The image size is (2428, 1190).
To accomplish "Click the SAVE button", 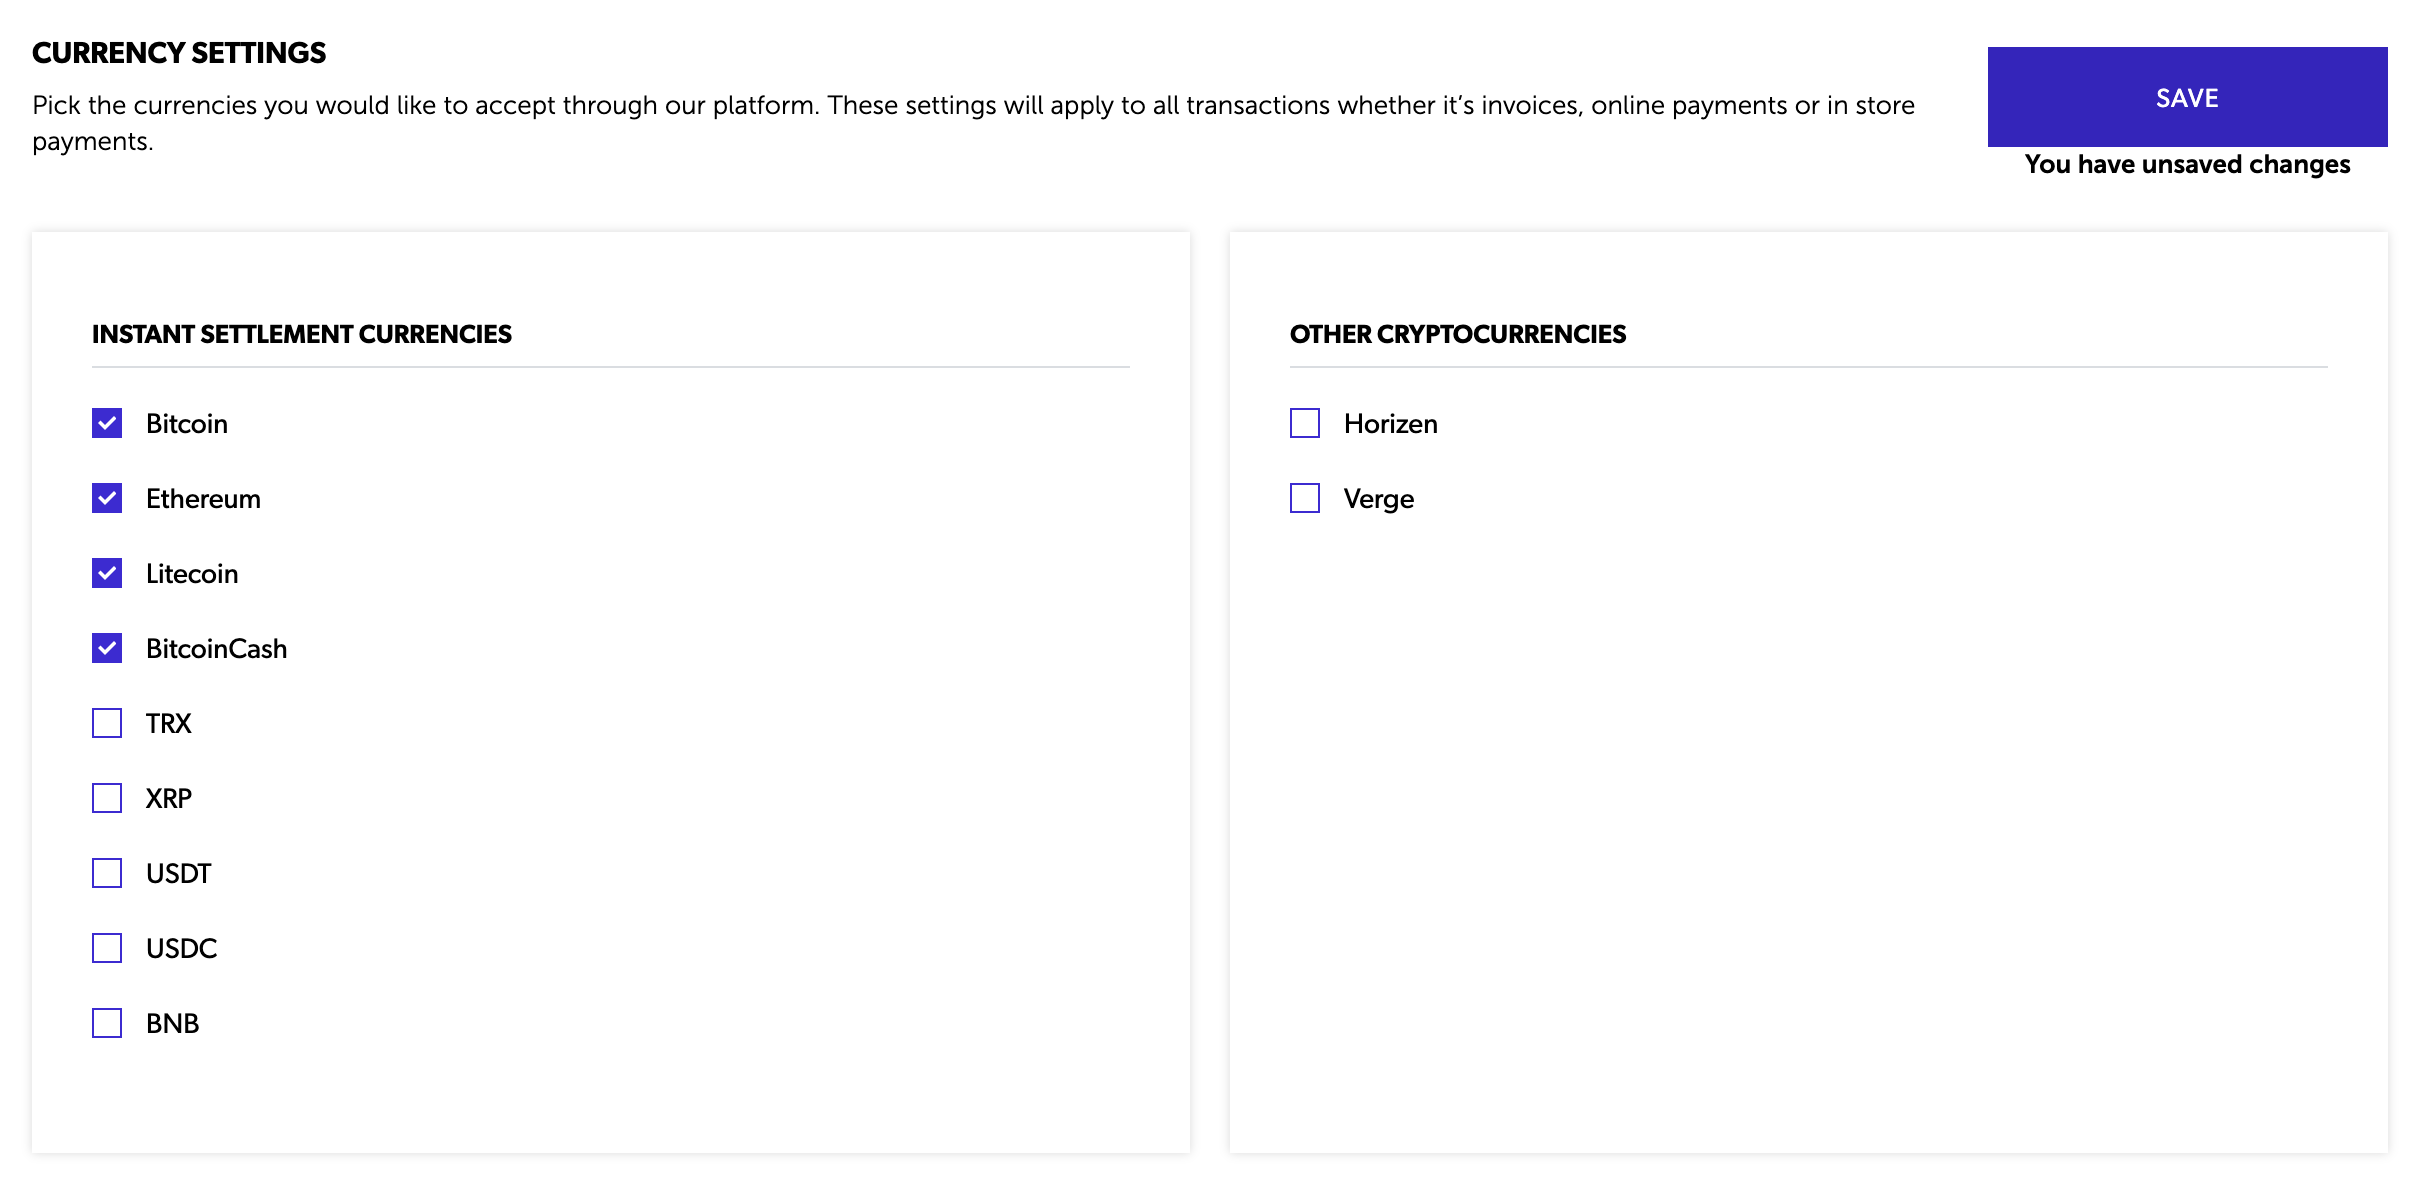I will [x=2187, y=97].
